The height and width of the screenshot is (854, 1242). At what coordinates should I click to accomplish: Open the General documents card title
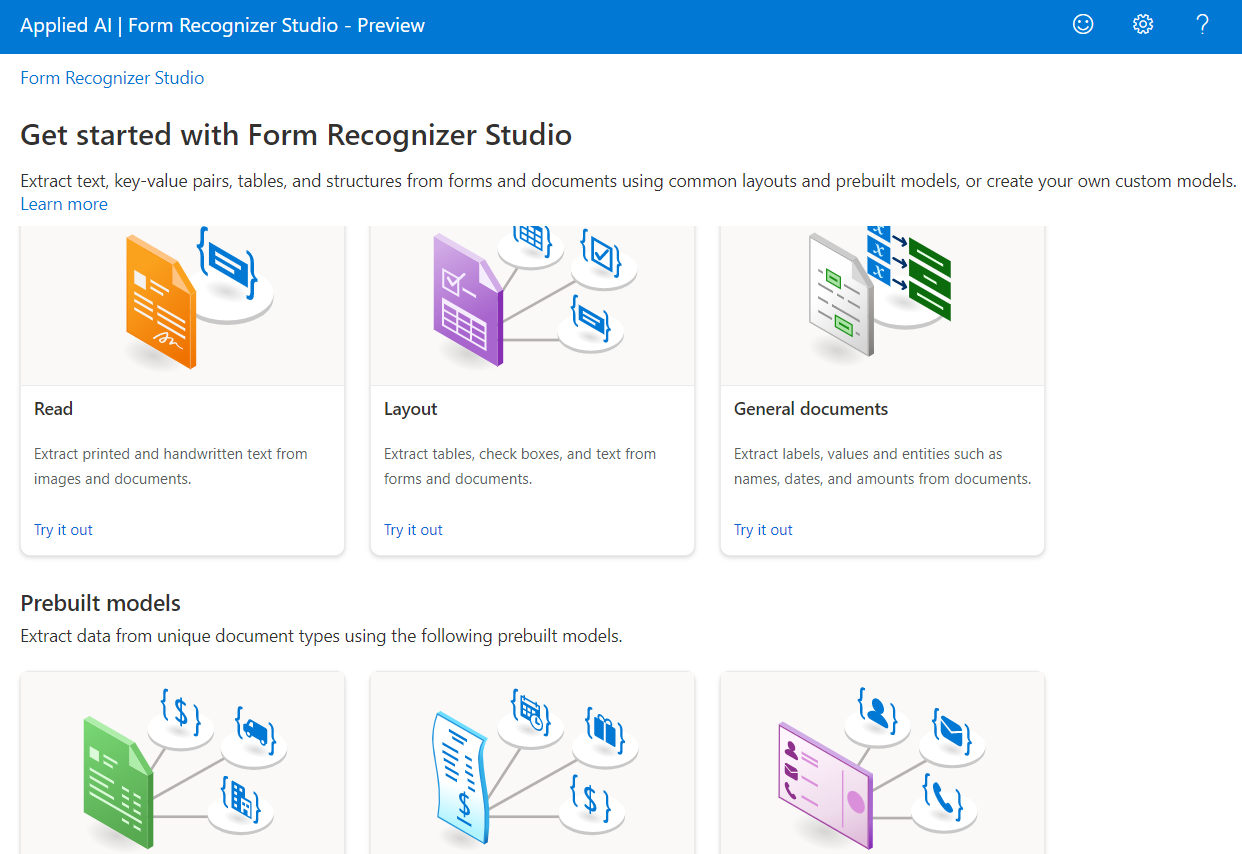click(811, 409)
